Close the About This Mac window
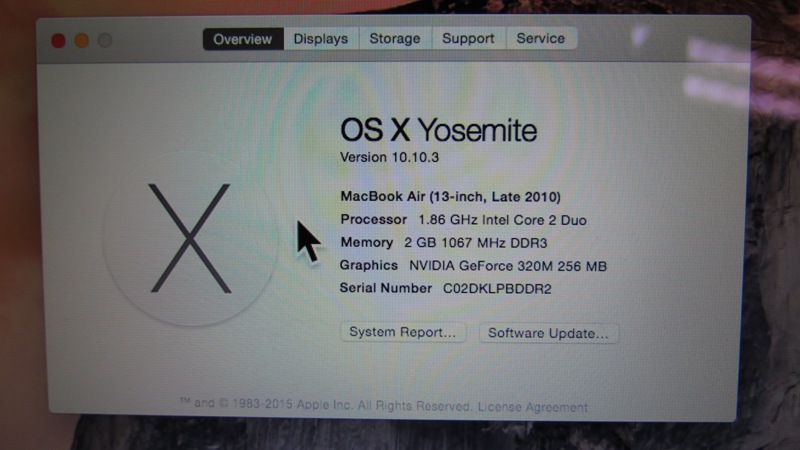This screenshot has height=450, width=800. [x=59, y=40]
